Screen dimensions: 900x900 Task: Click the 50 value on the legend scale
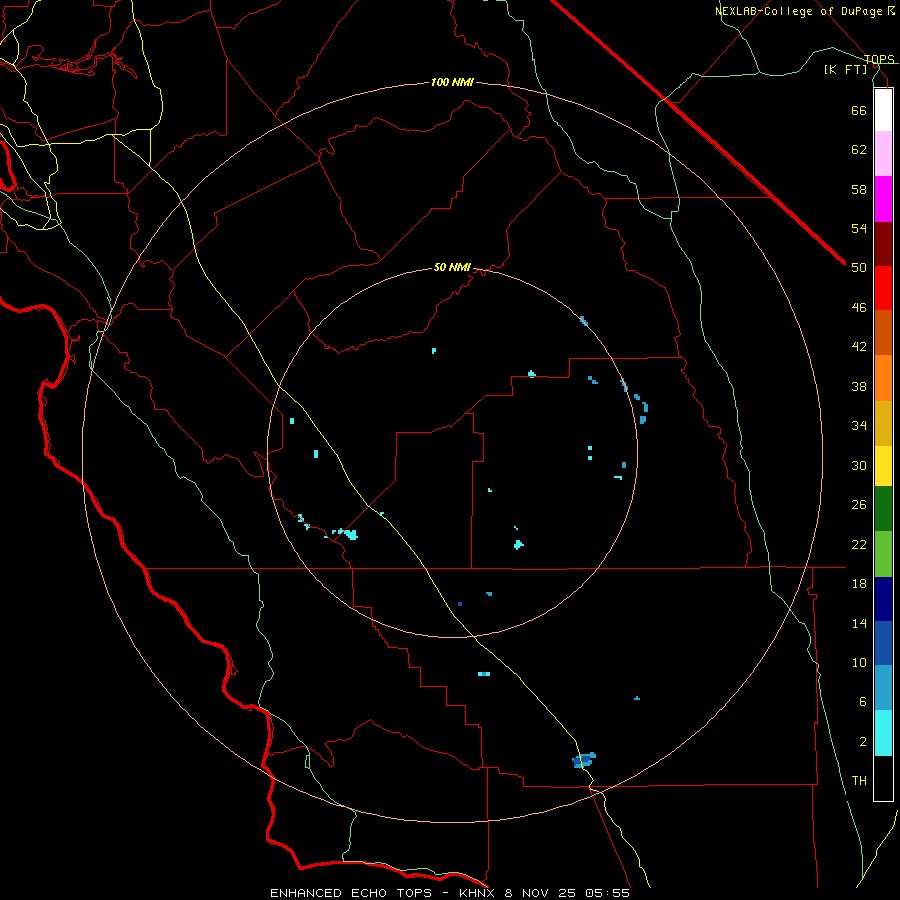click(859, 268)
